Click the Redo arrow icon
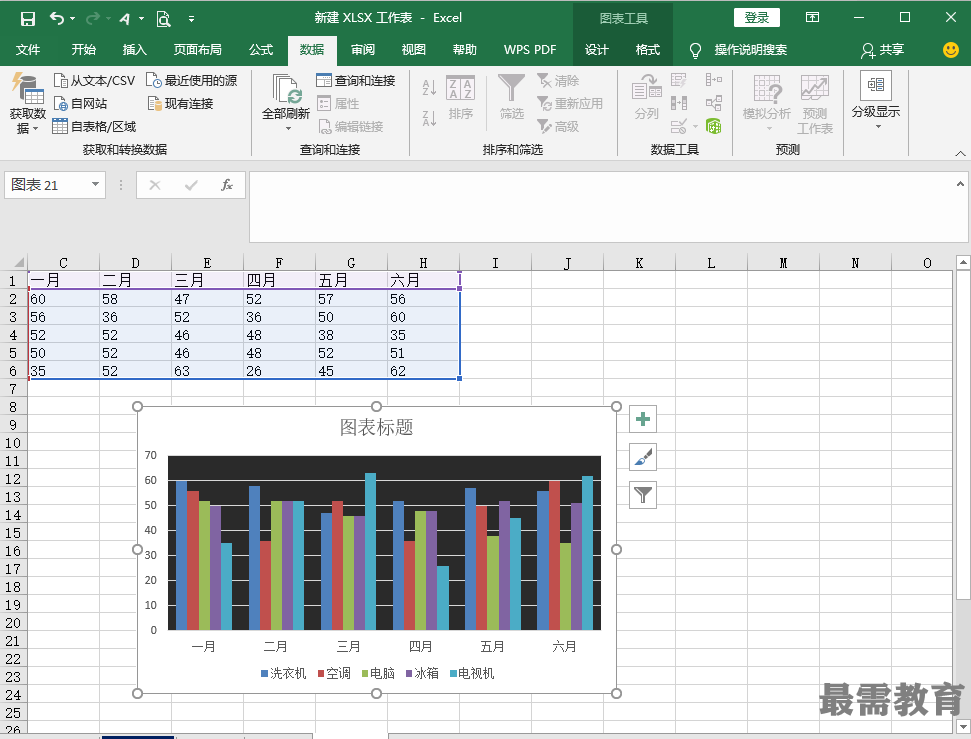 [93, 19]
